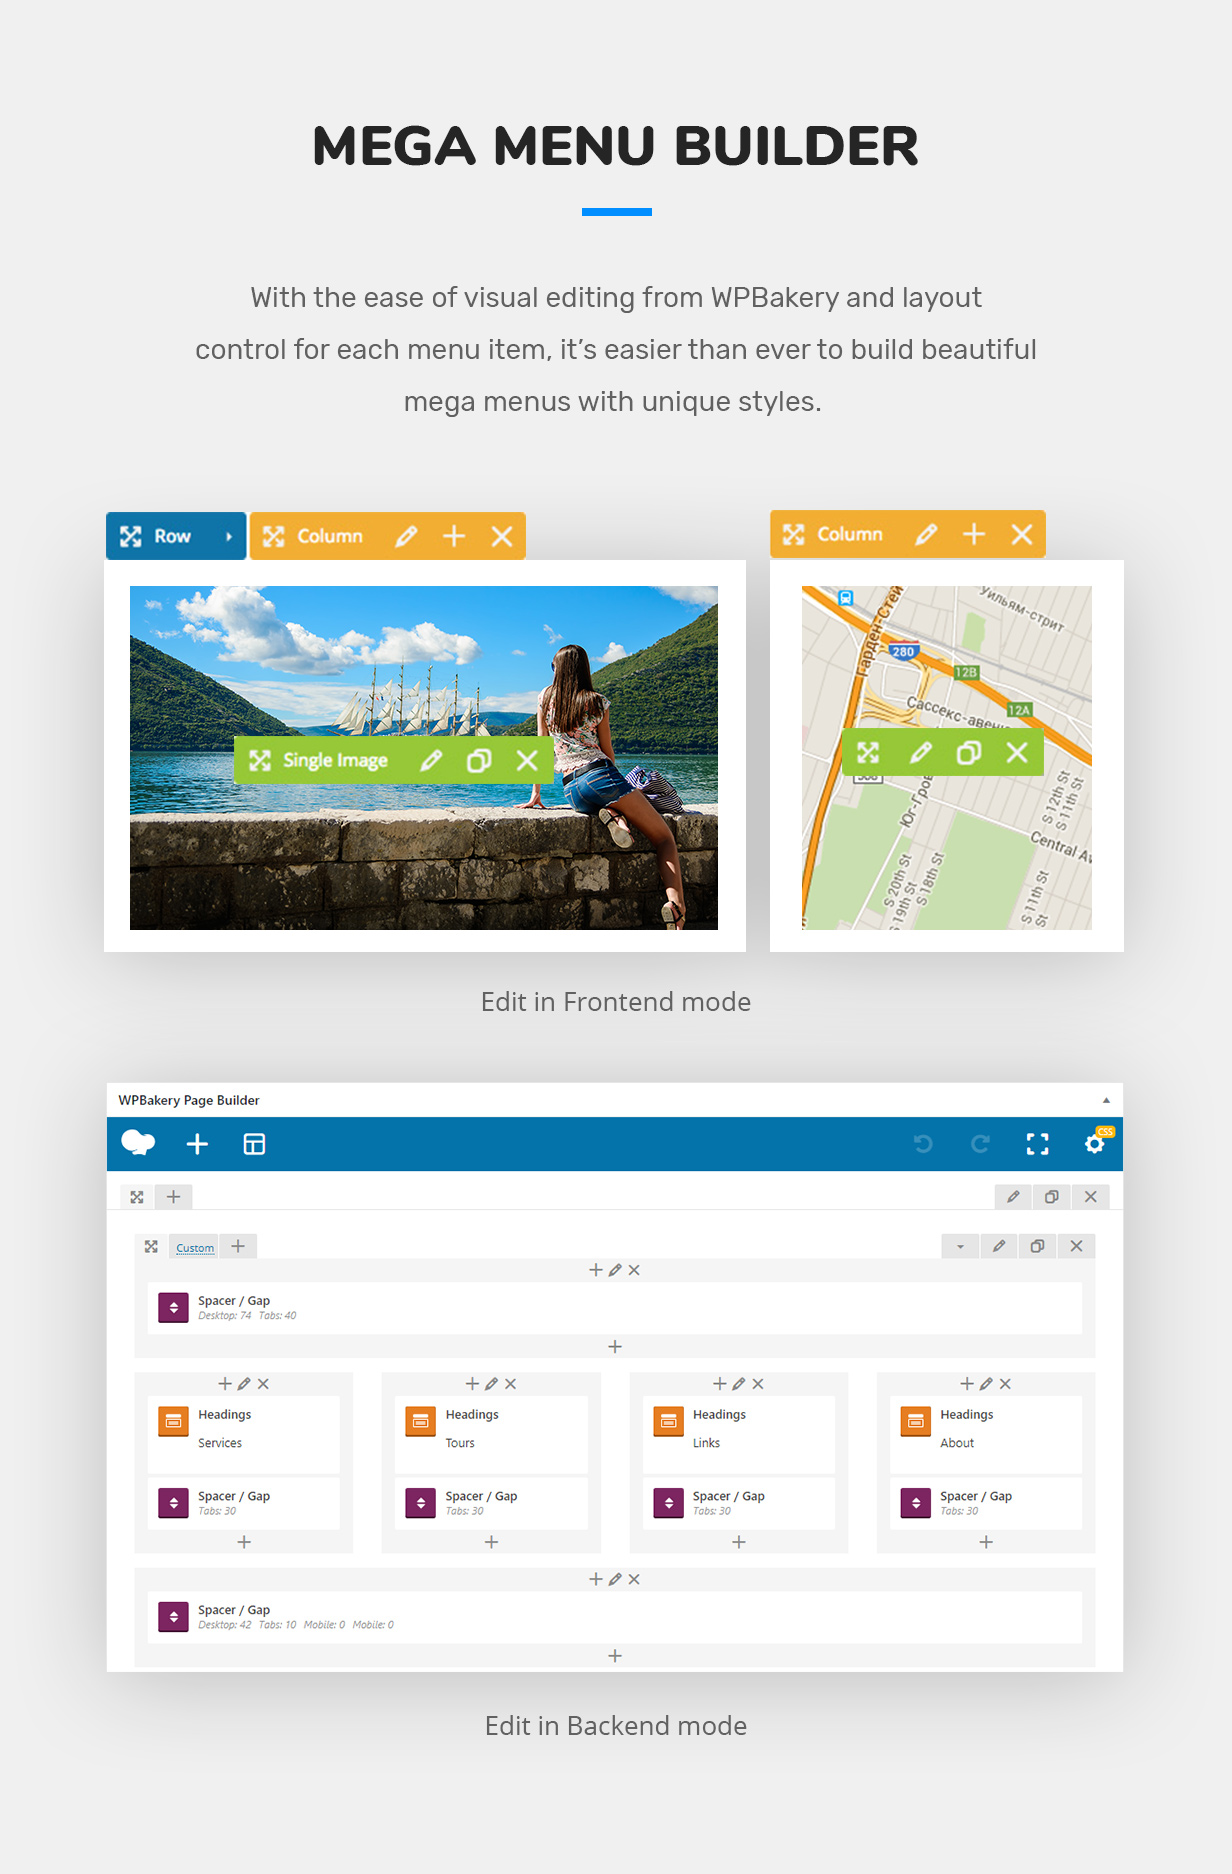Remove the Single Image element
This screenshot has height=1874, width=1232.
(x=527, y=761)
